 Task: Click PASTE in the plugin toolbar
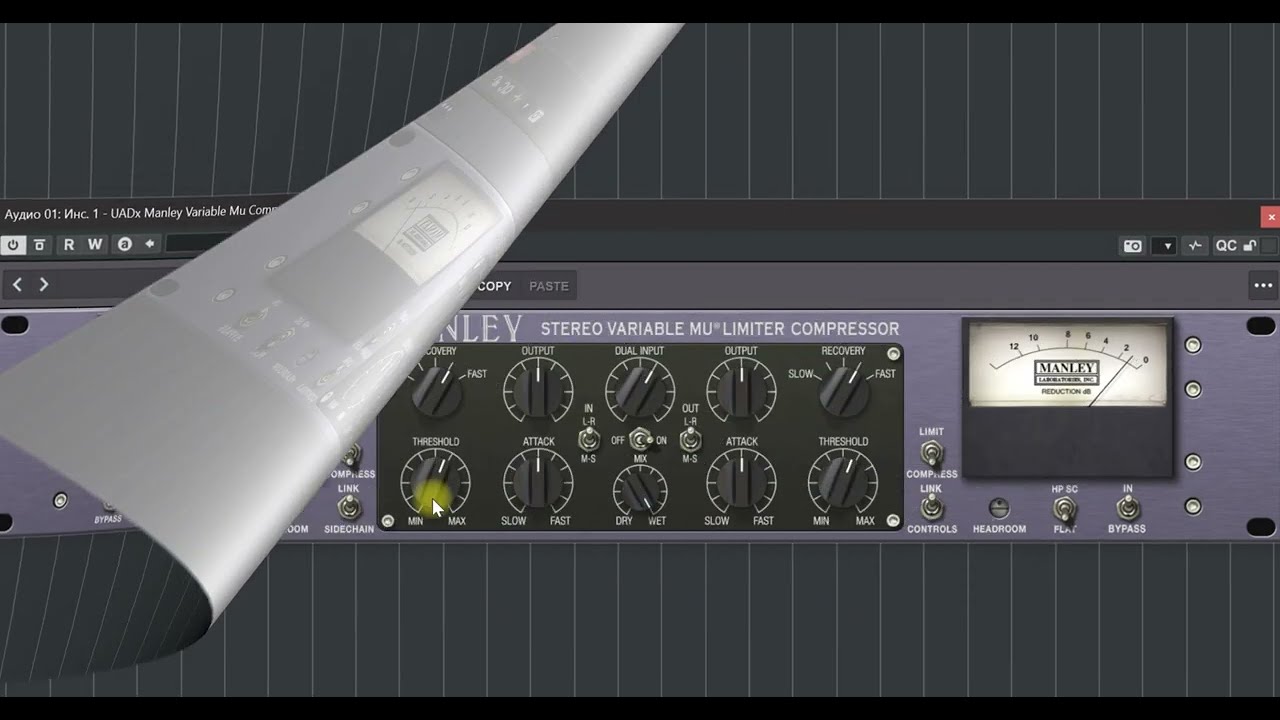(x=549, y=286)
